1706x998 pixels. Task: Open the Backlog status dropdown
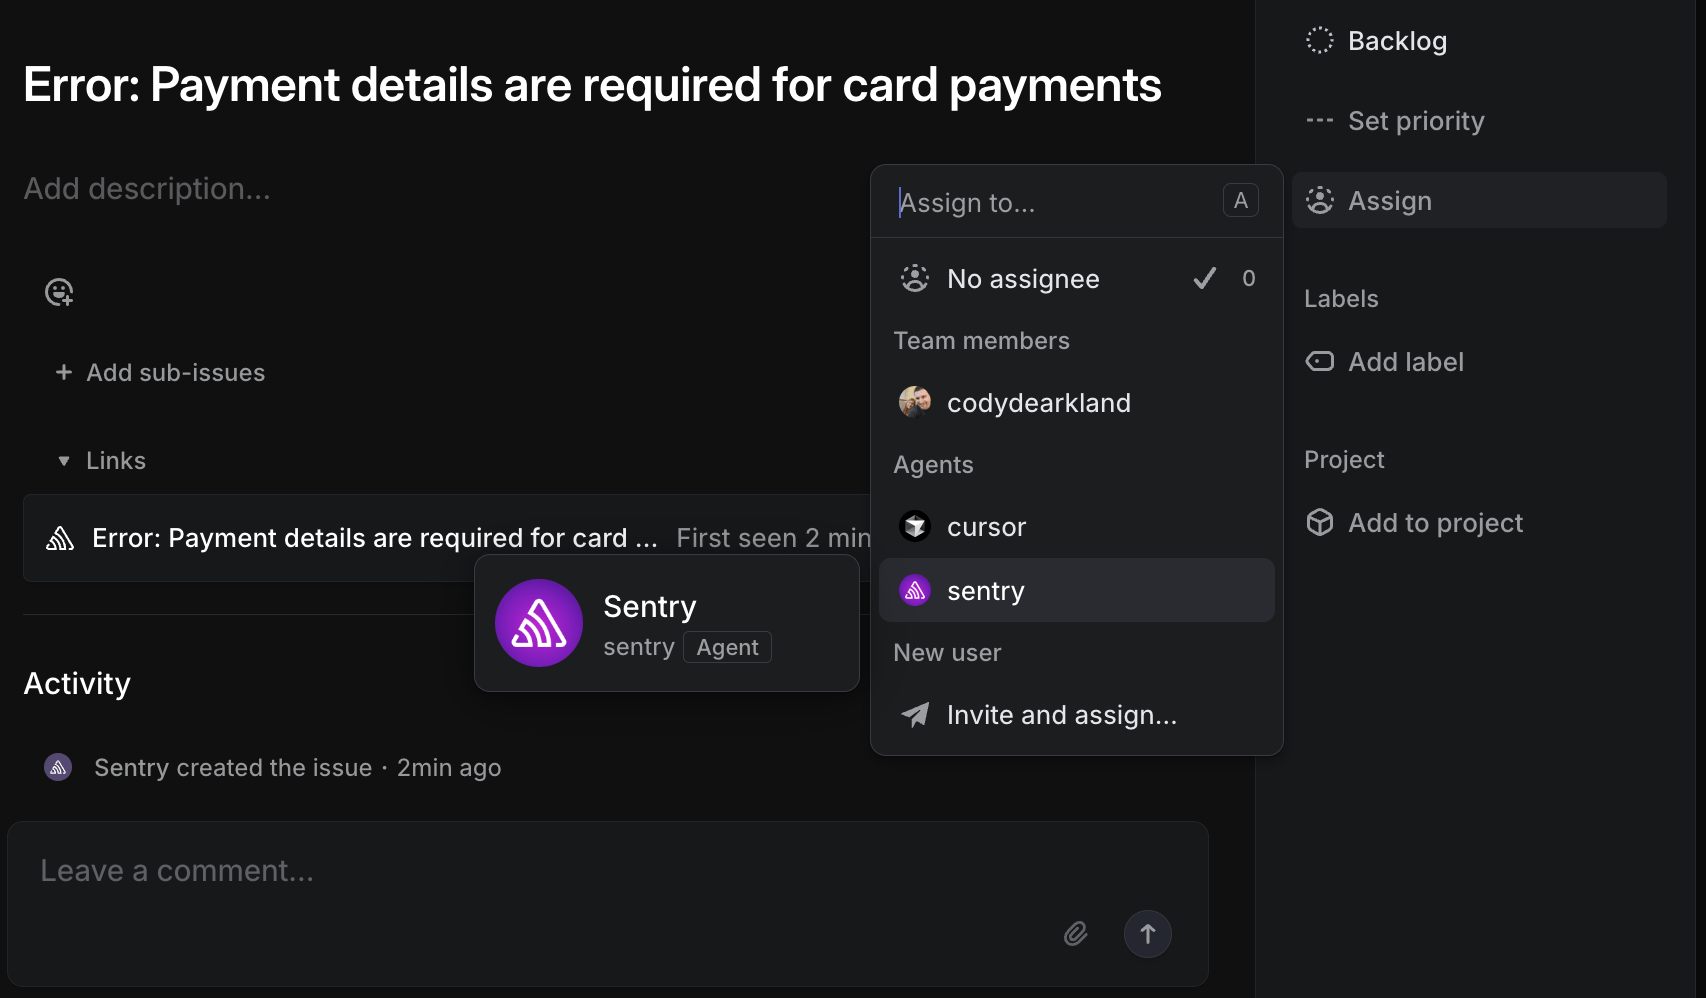click(1397, 41)
